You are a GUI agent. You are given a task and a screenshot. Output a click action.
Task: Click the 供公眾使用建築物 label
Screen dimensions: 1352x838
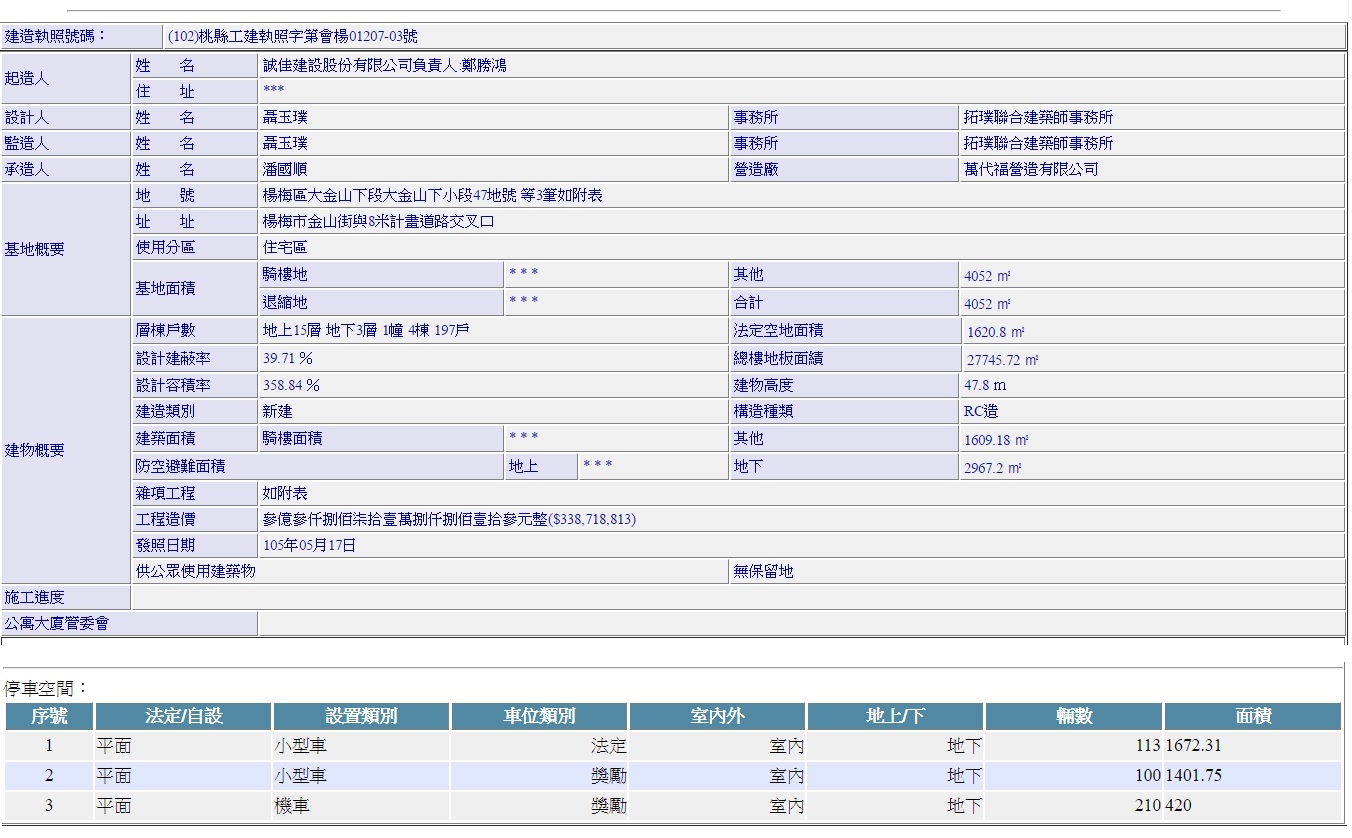pos(195,572)
